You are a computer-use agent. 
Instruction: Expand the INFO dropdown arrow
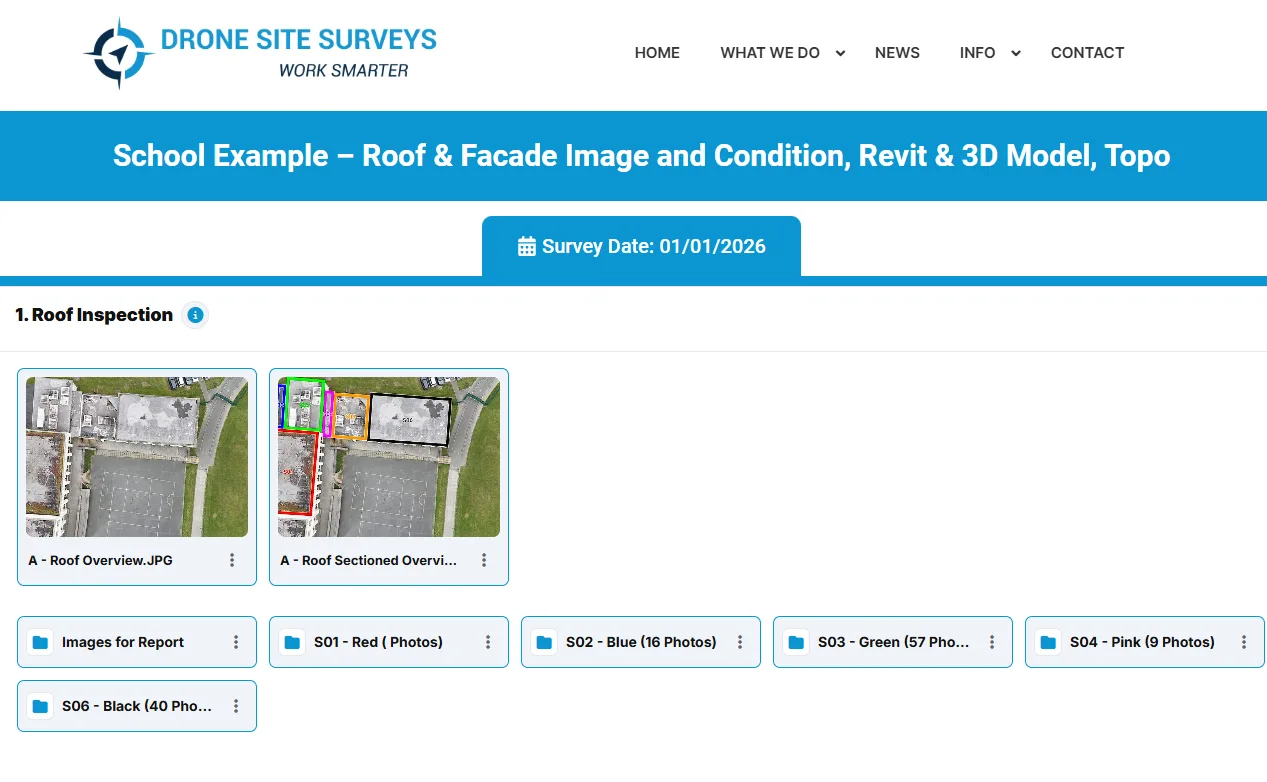[1016, 53]
